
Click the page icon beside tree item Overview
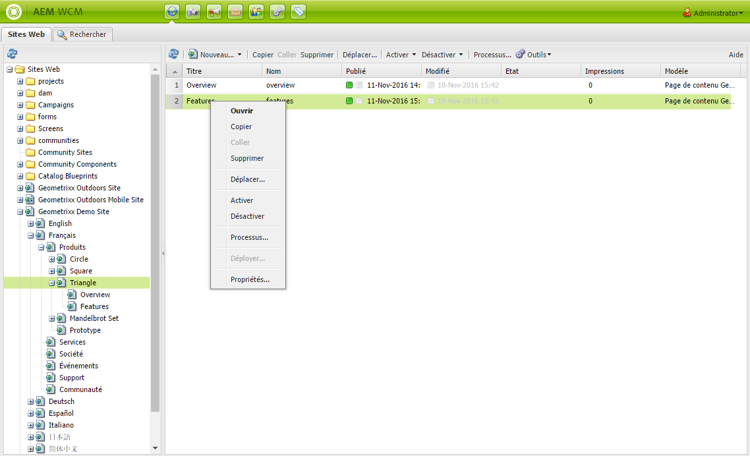(72, 295)
